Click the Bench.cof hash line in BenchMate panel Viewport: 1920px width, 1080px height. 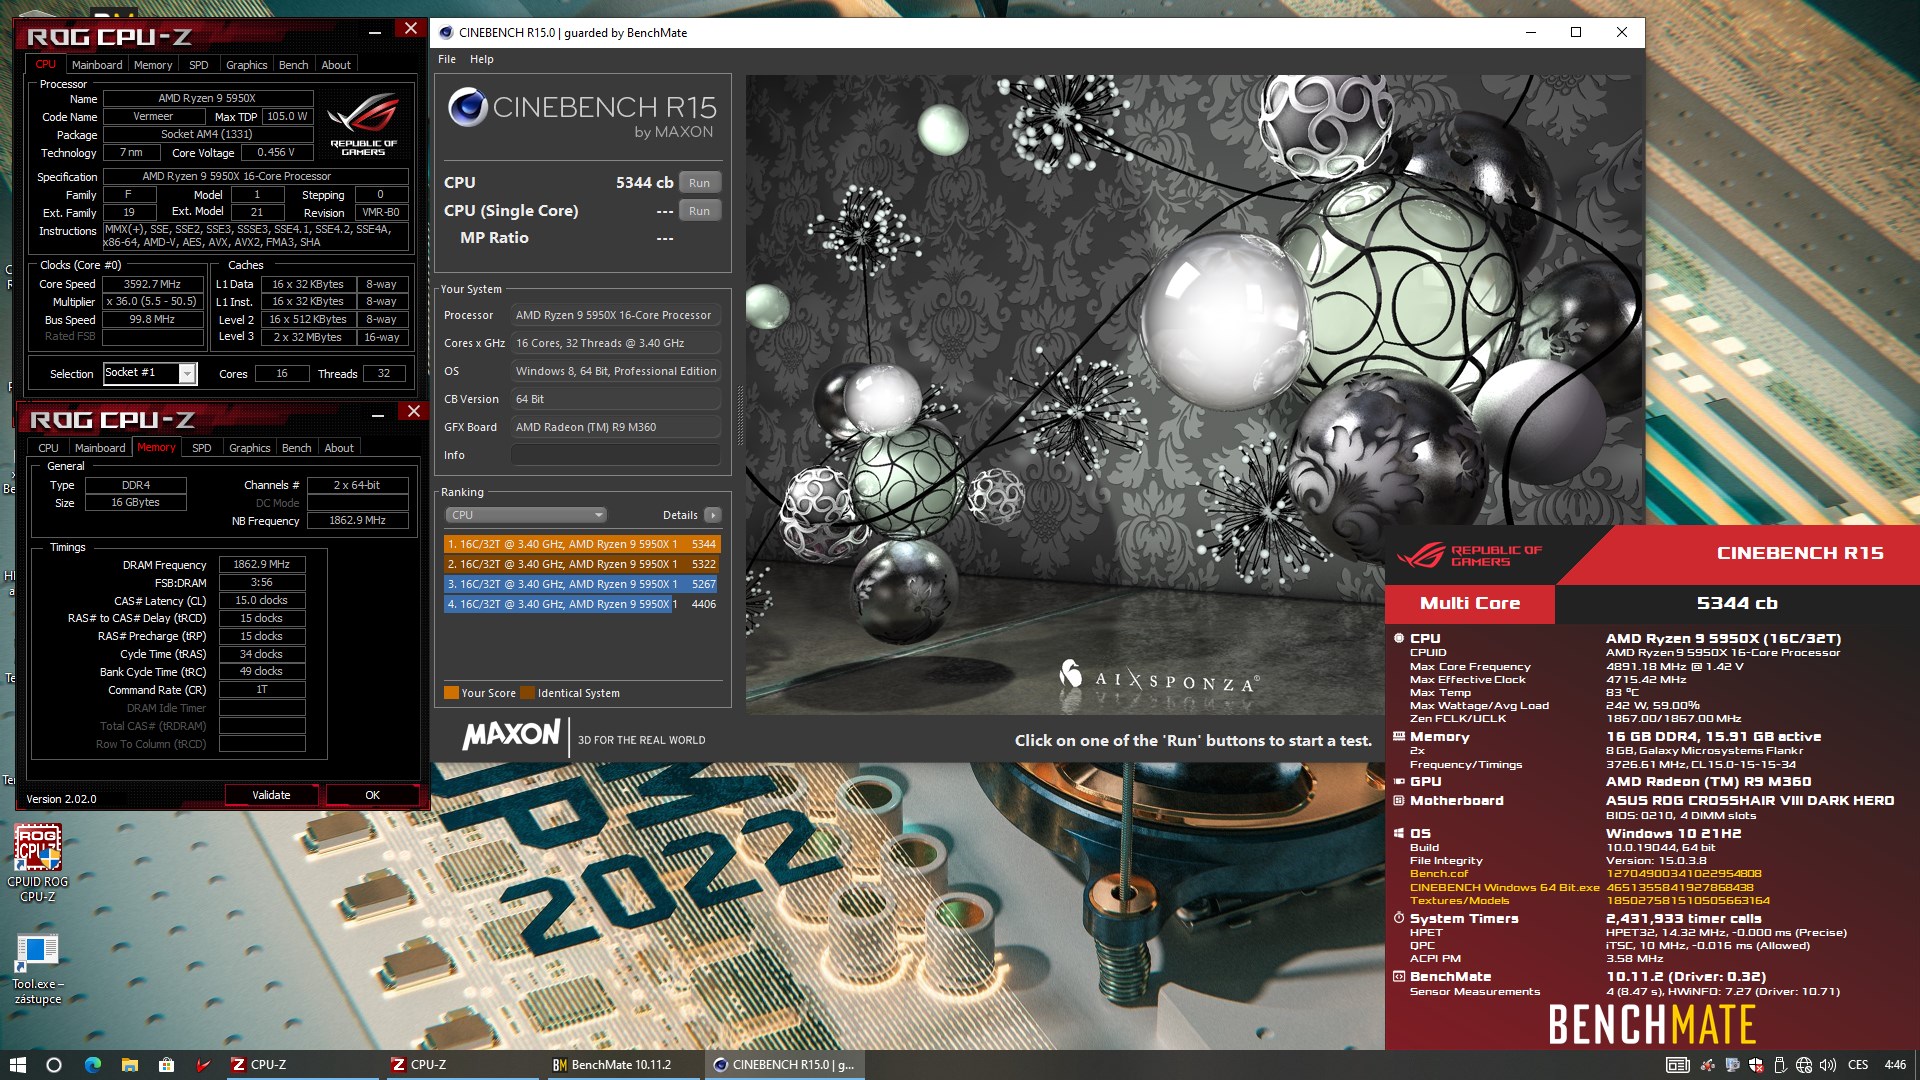(1585, 873)
